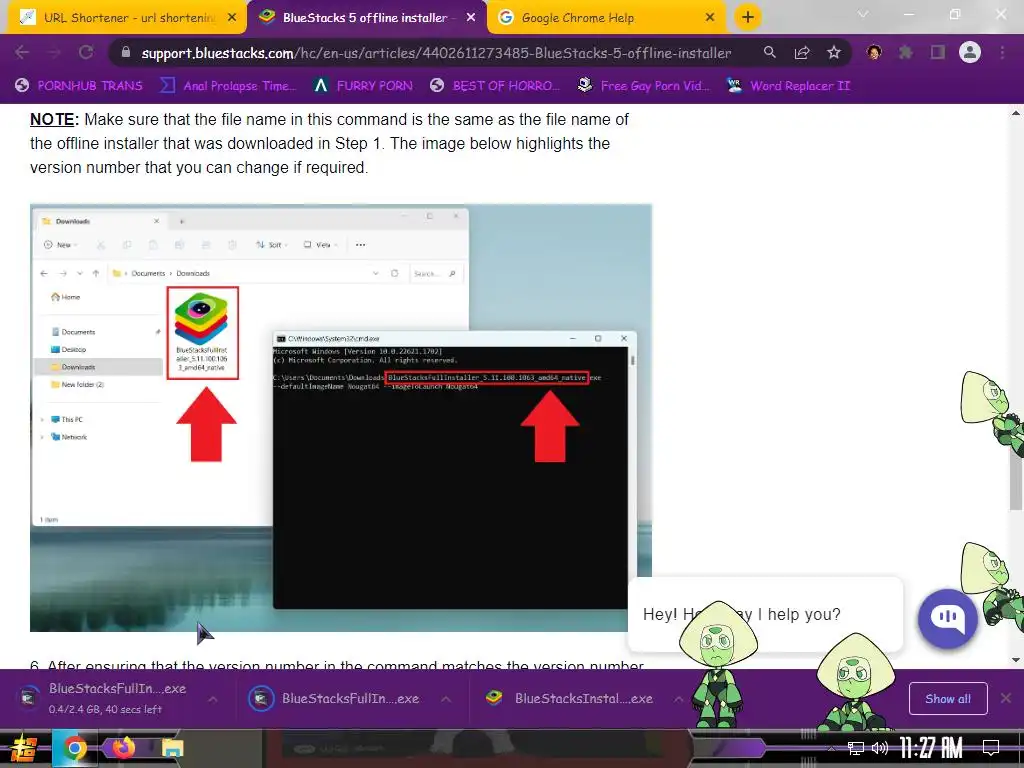The image size is (1024, 768).
Task: Click scrollbar down arrow
Action: pyautogui.click(x=1016, y=660)
